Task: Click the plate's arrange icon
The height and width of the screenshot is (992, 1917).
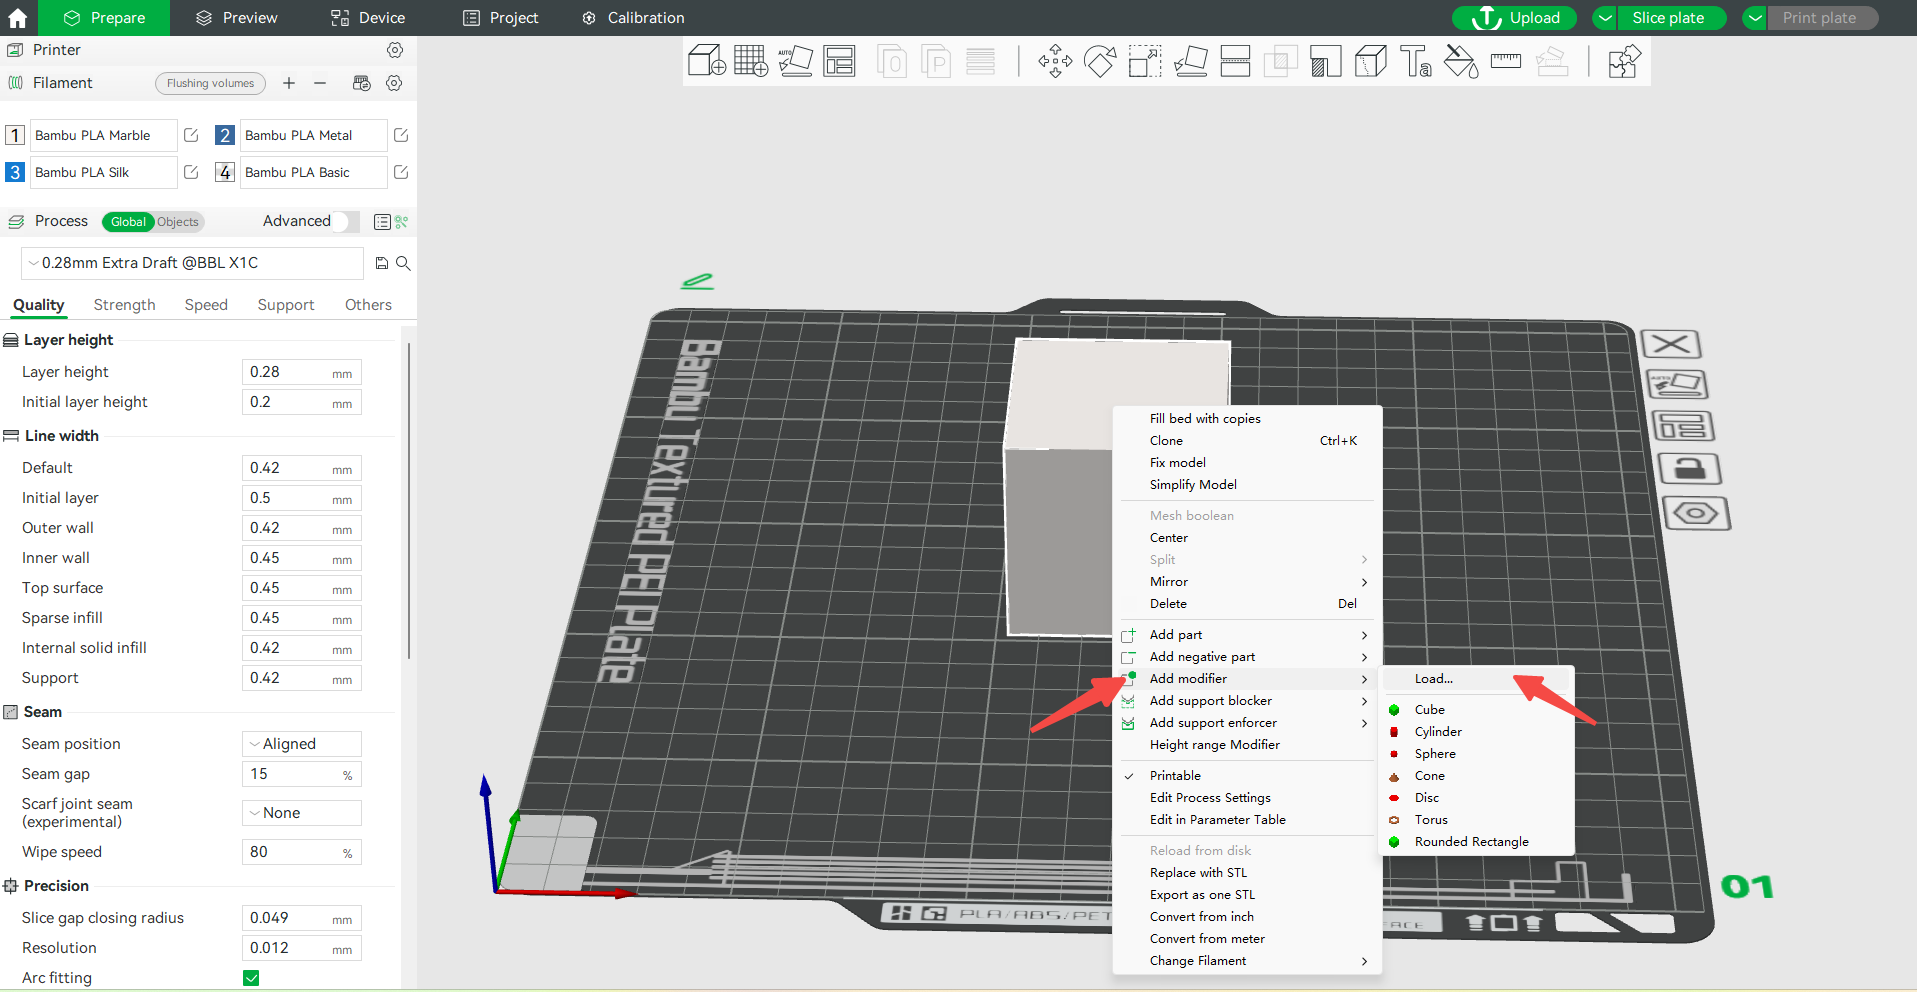Action: [x=1683, y=426]
